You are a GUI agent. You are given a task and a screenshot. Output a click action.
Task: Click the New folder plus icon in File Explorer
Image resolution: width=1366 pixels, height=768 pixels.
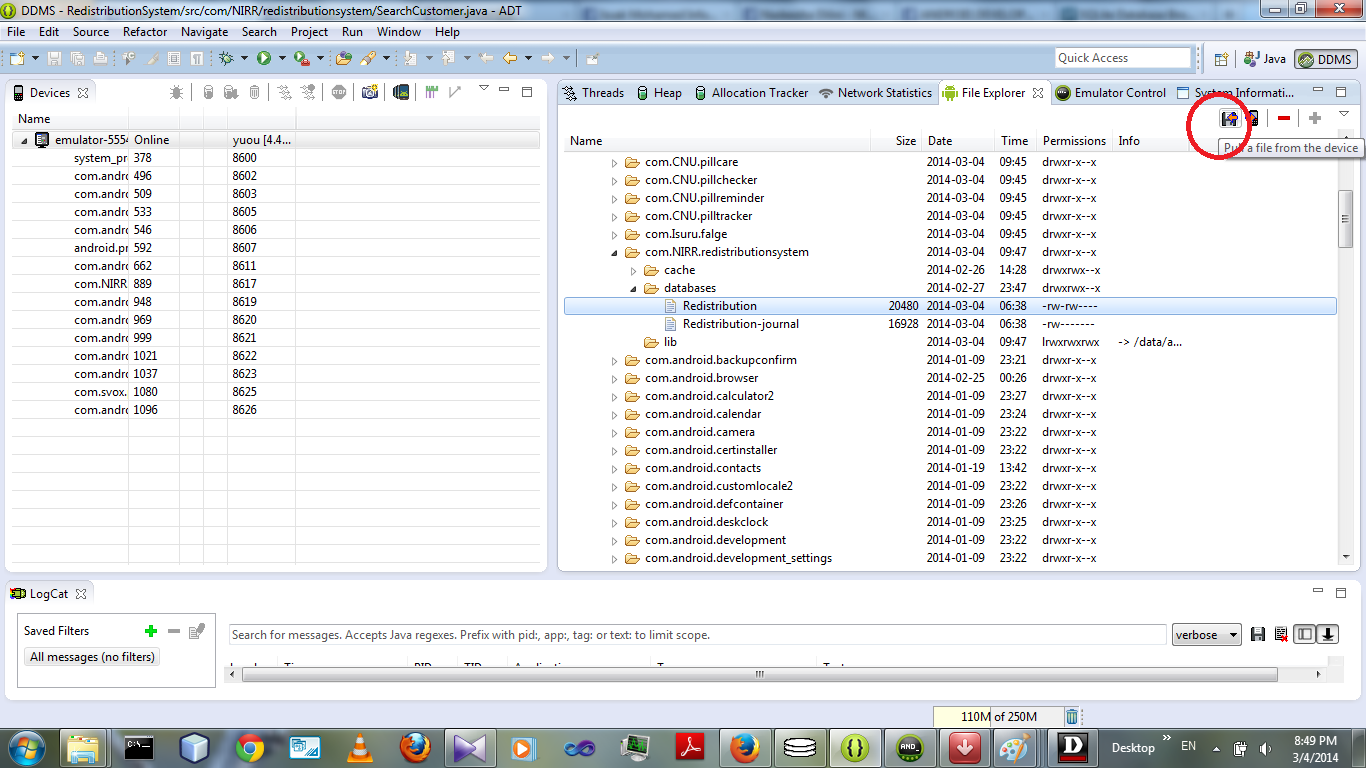[1315, 118]
